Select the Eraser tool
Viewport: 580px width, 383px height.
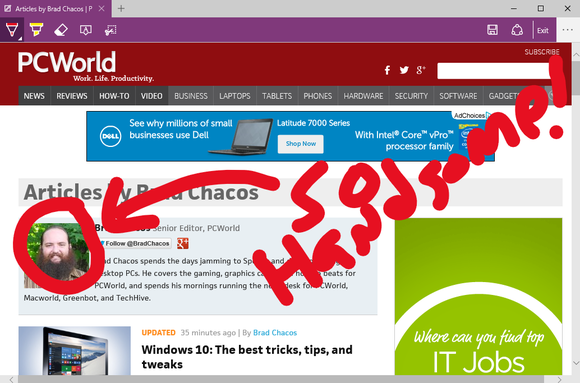[x=61, y=30]
